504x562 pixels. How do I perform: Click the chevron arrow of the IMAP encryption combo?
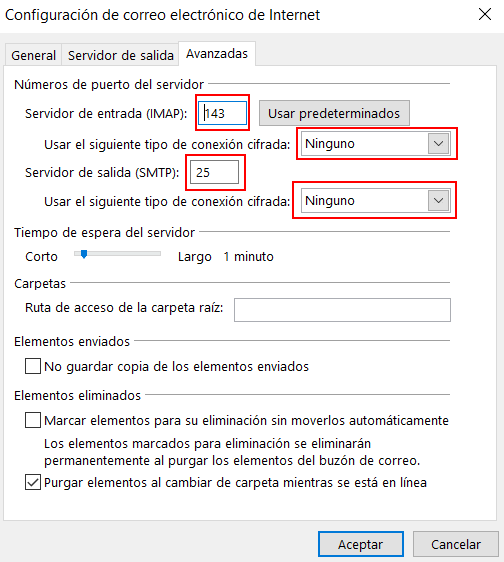(x=438, y=143)
